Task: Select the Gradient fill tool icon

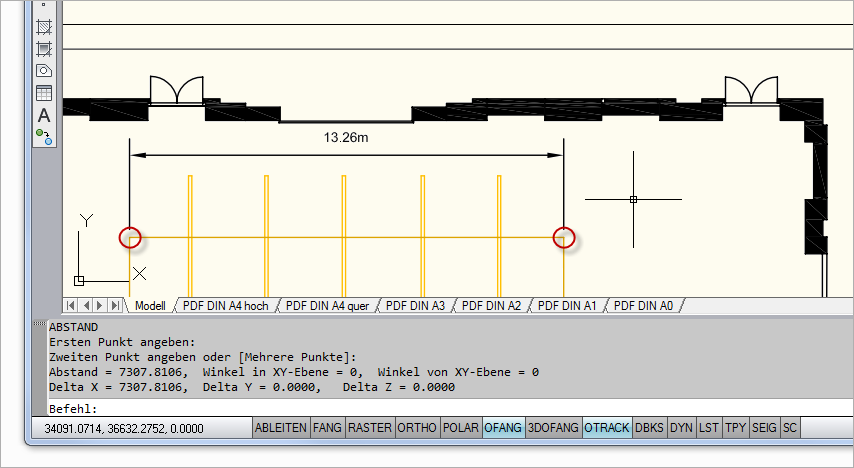Action: (44, 49)
